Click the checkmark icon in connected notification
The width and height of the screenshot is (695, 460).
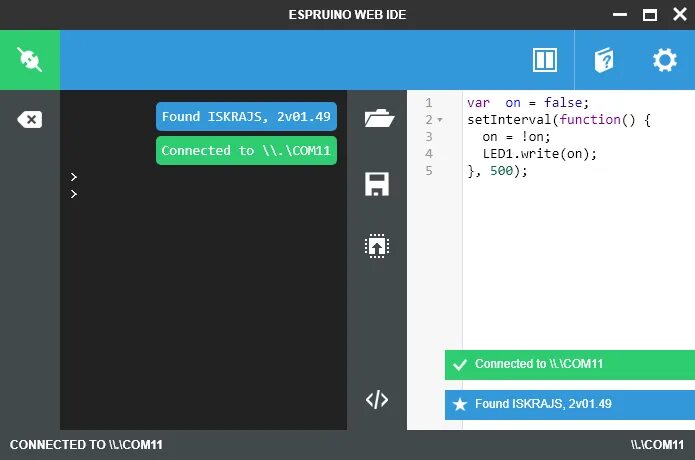point(460,365)
